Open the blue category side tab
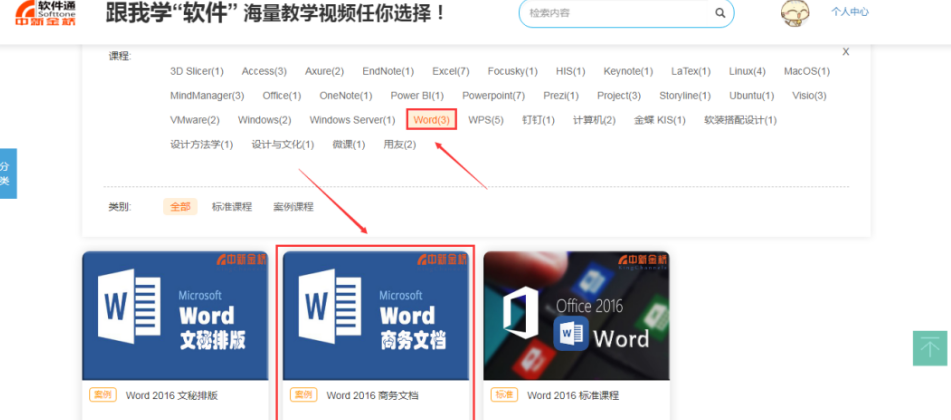This screenshot has width=951, height=420. click(7, 173)
